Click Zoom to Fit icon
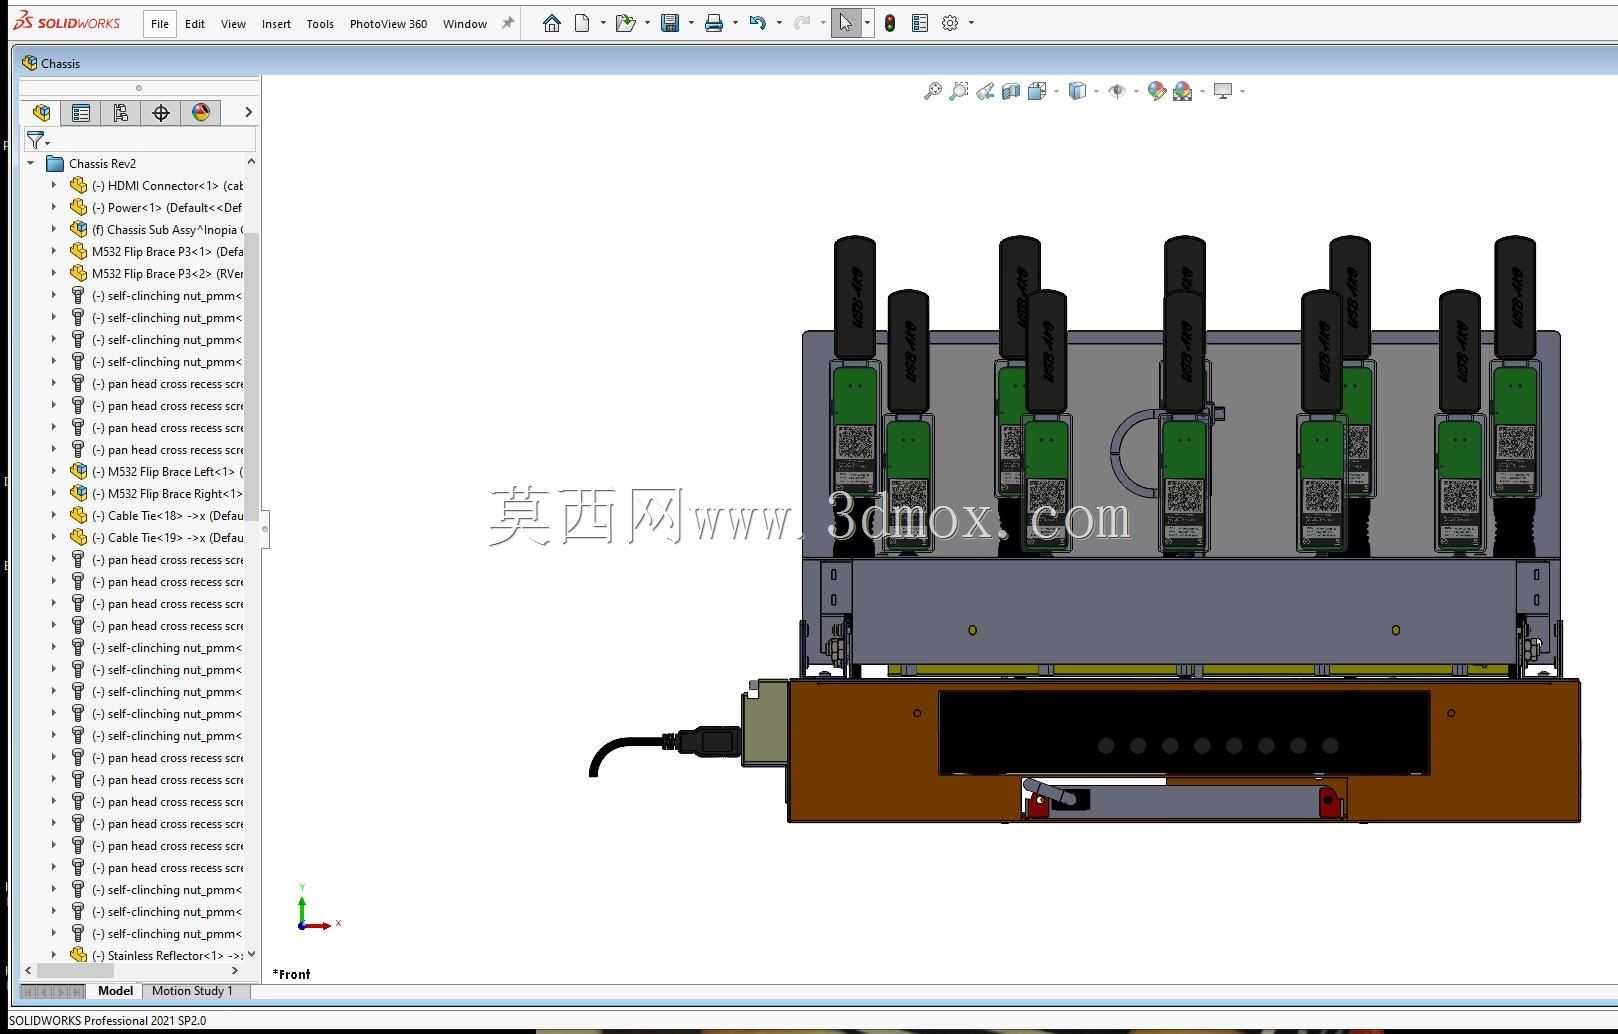 click(932, 91)
